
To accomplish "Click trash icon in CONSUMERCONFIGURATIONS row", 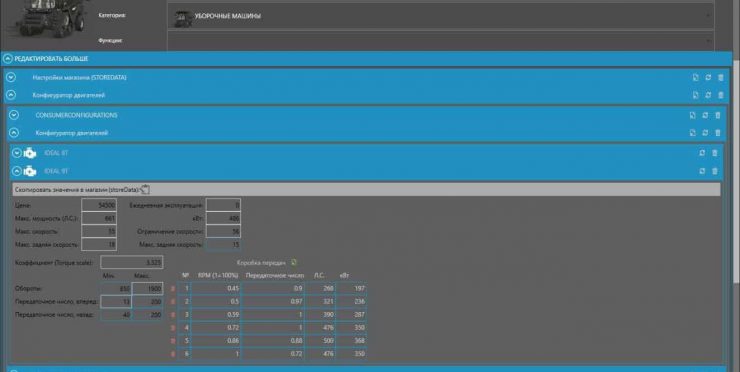I will 718,115.
